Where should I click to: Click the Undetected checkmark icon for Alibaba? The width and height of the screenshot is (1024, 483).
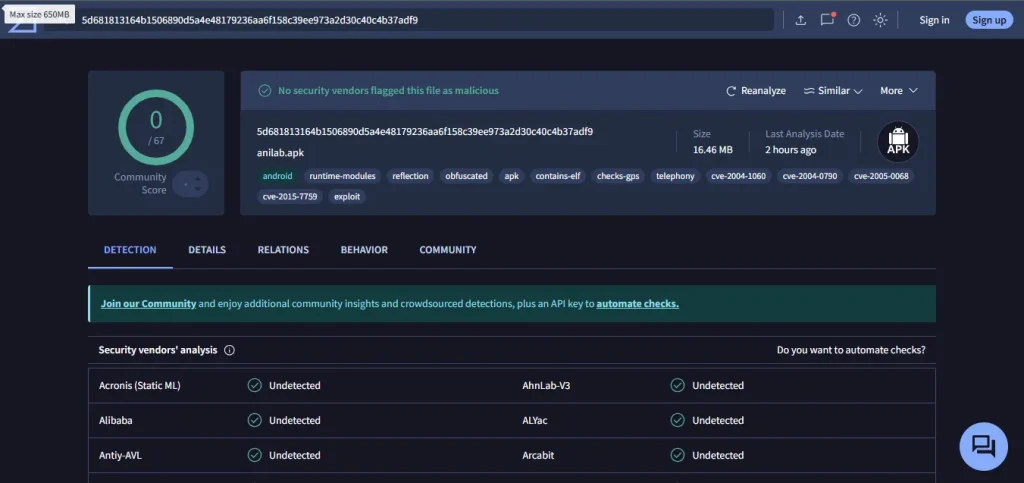[x=255, y=420]
